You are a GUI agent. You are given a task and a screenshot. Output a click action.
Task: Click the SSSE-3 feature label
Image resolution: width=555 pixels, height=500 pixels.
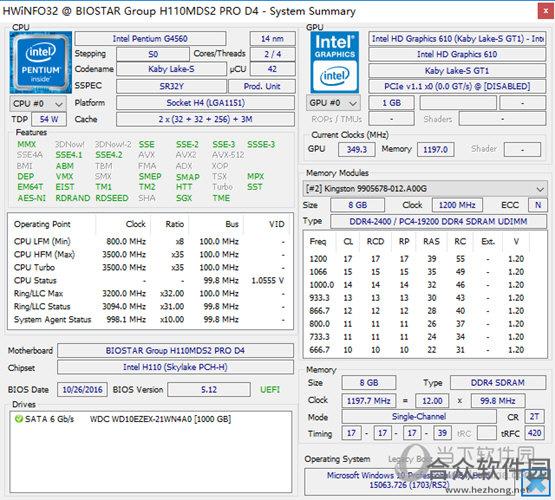261,144
